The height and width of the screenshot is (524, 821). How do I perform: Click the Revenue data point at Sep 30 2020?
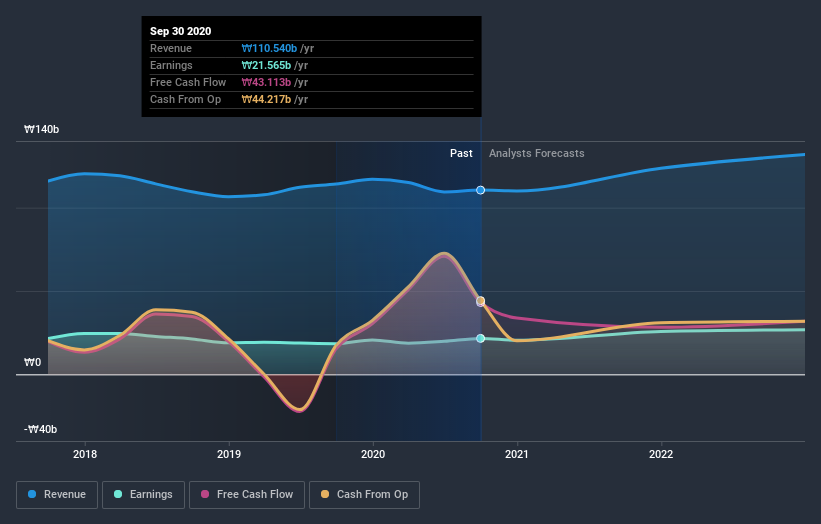click(x=481, y=190)
